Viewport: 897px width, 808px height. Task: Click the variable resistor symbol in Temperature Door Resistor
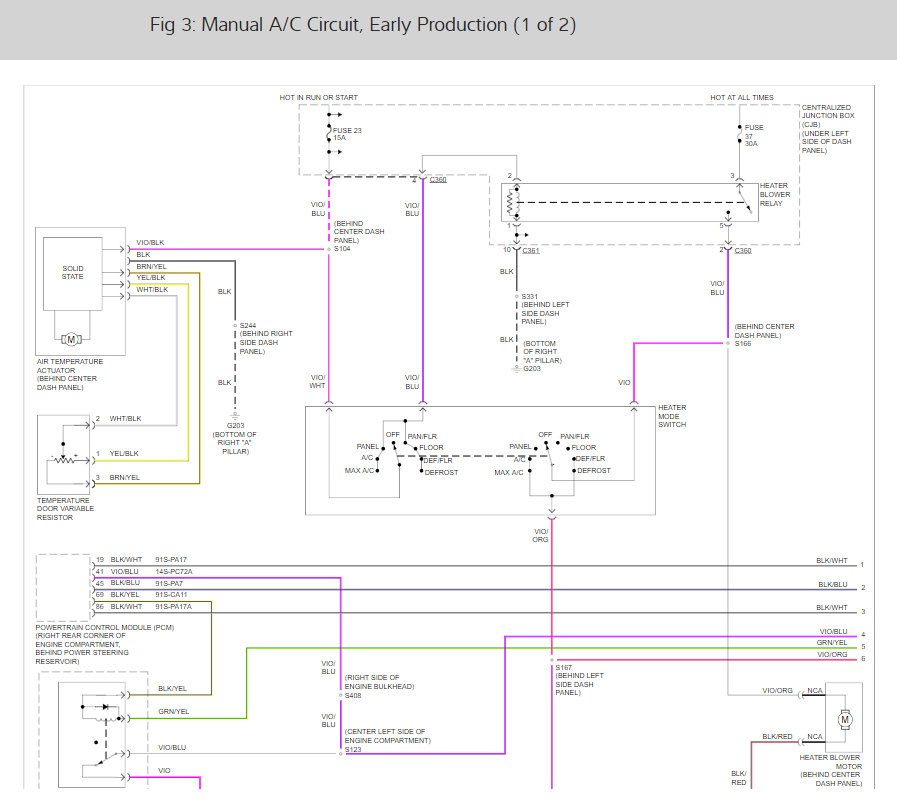(64, 460)
